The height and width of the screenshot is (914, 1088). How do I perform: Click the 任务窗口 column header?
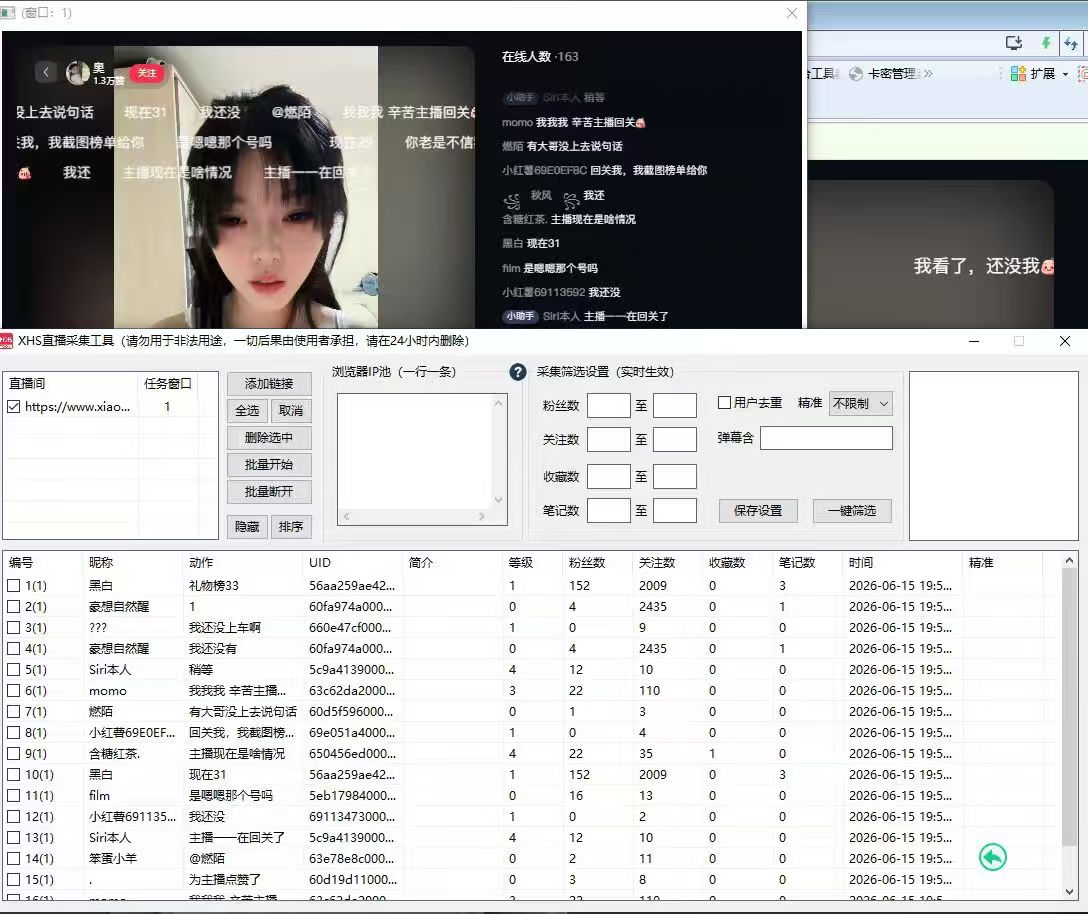(168, 383)
